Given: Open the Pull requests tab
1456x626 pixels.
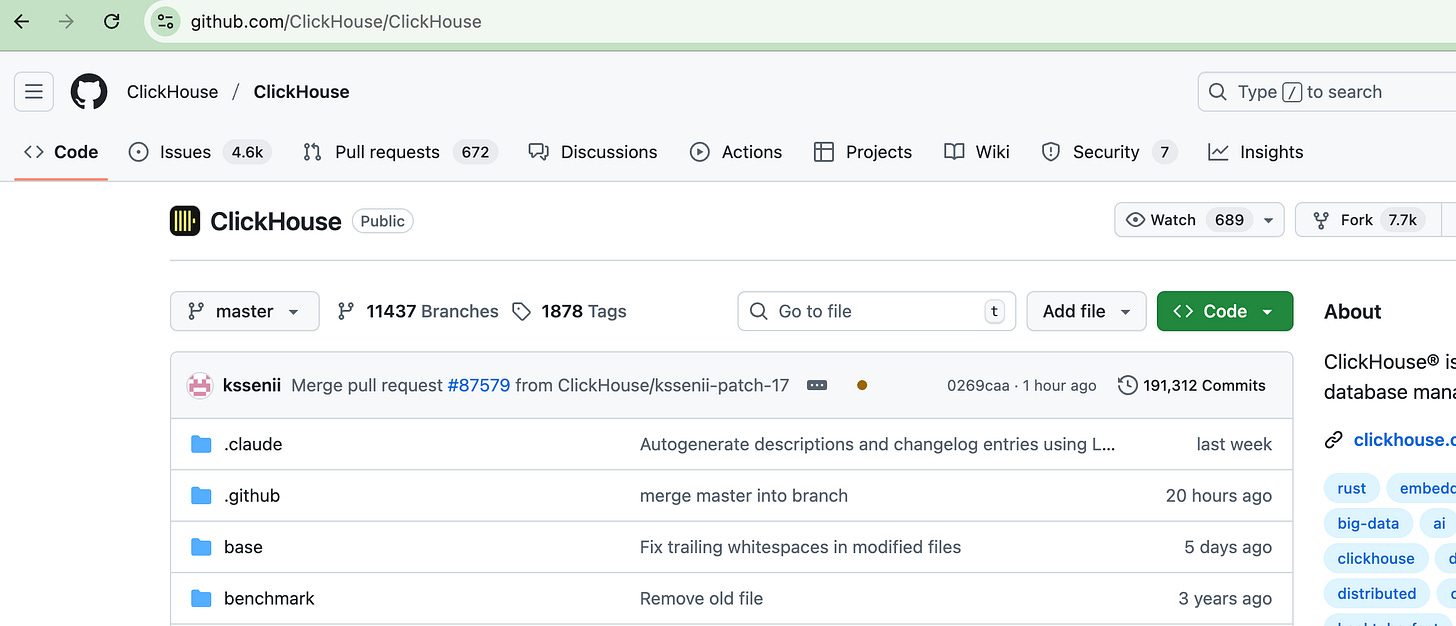Looking at the screenshot, I should [400, 152].
